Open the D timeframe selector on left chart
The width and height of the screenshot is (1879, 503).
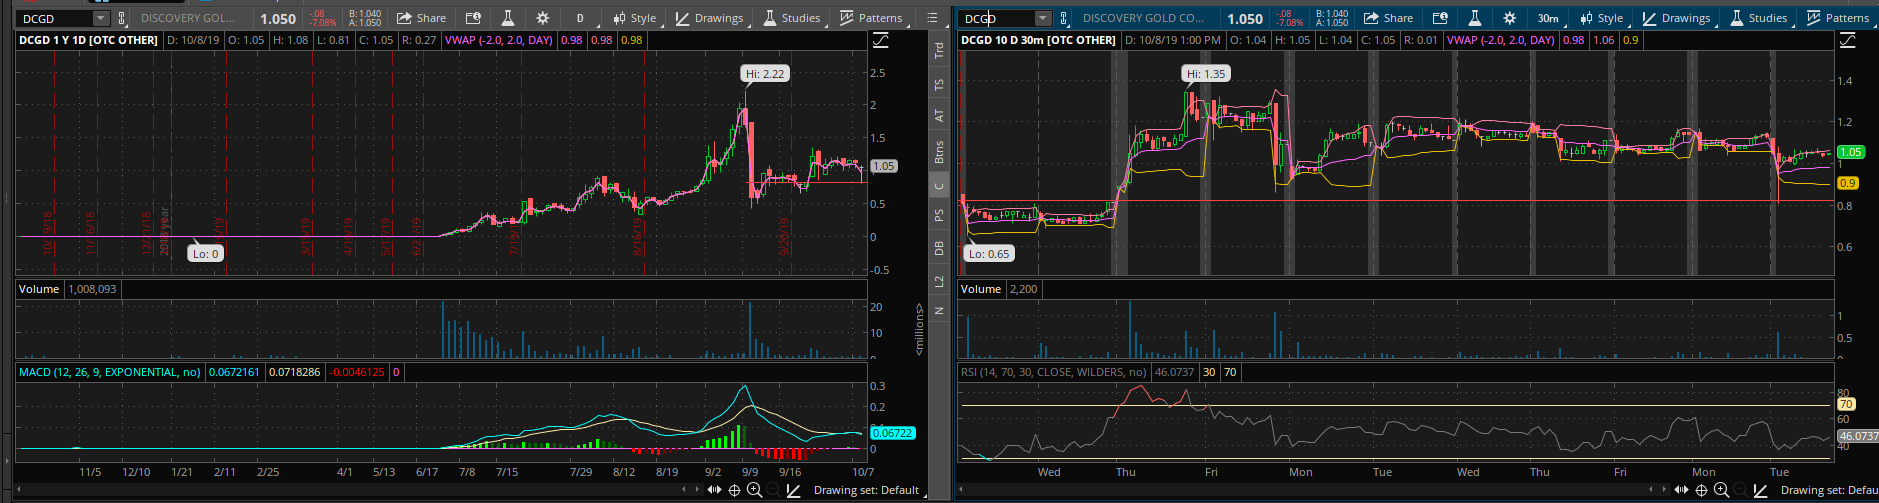click(580, 18)
